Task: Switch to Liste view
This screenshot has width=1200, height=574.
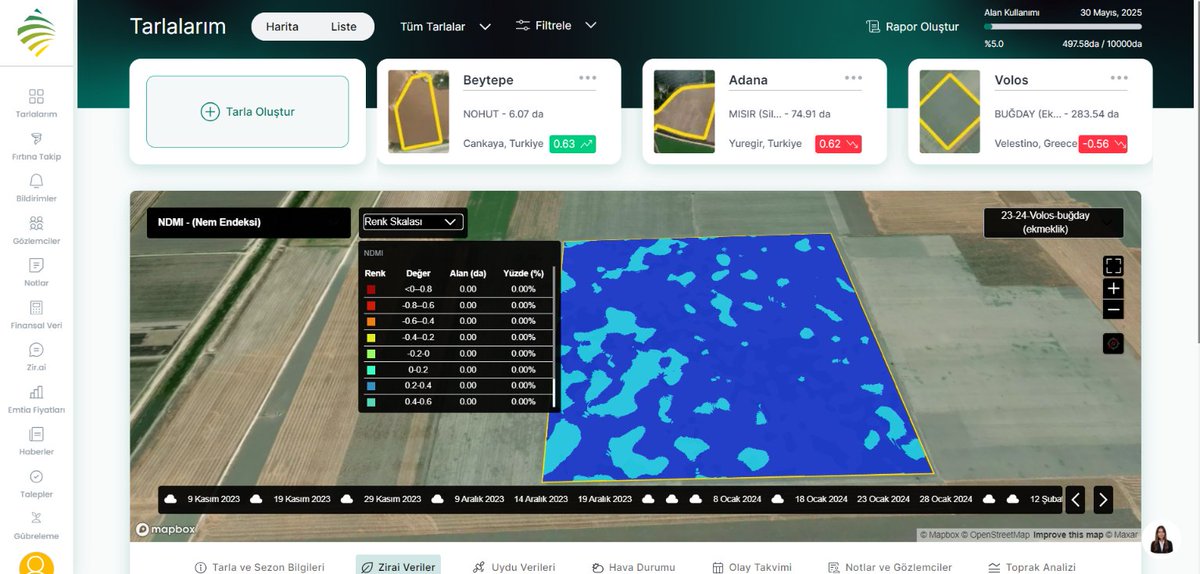Action: coord(343,26)
